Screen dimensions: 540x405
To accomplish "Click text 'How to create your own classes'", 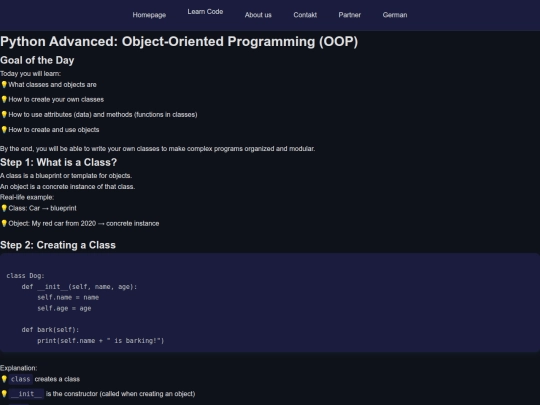I will tap(56, 100).
